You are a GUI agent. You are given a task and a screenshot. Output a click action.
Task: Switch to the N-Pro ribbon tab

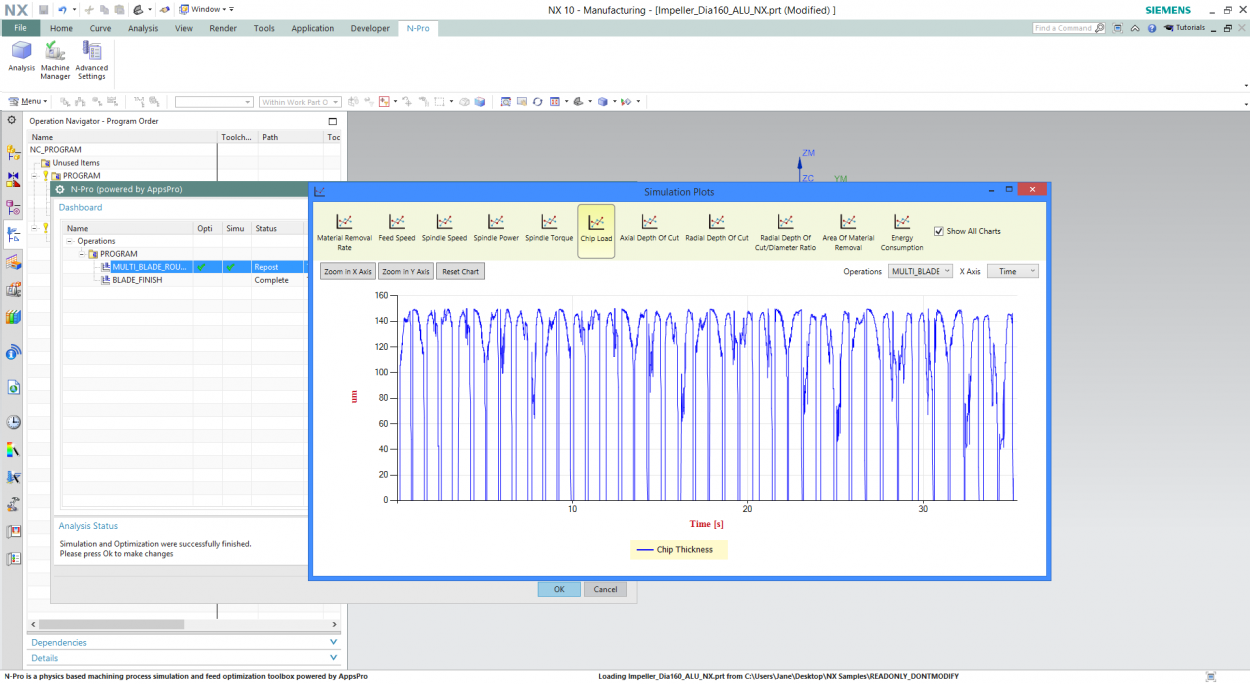(x=417, y=28)
